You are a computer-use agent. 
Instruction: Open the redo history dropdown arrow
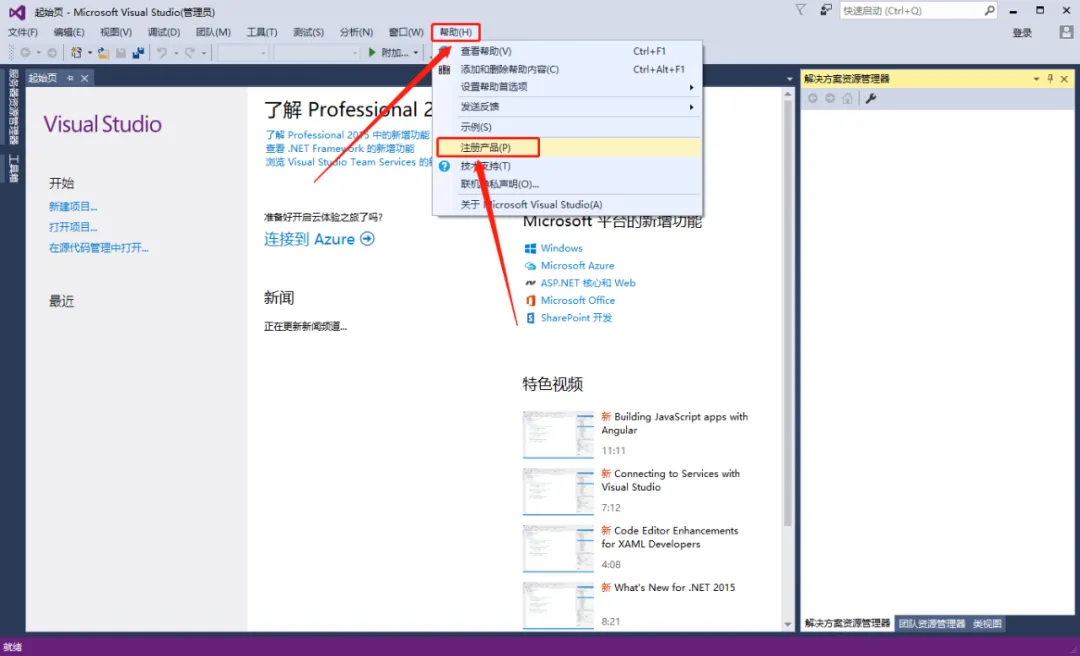(203, 53)
